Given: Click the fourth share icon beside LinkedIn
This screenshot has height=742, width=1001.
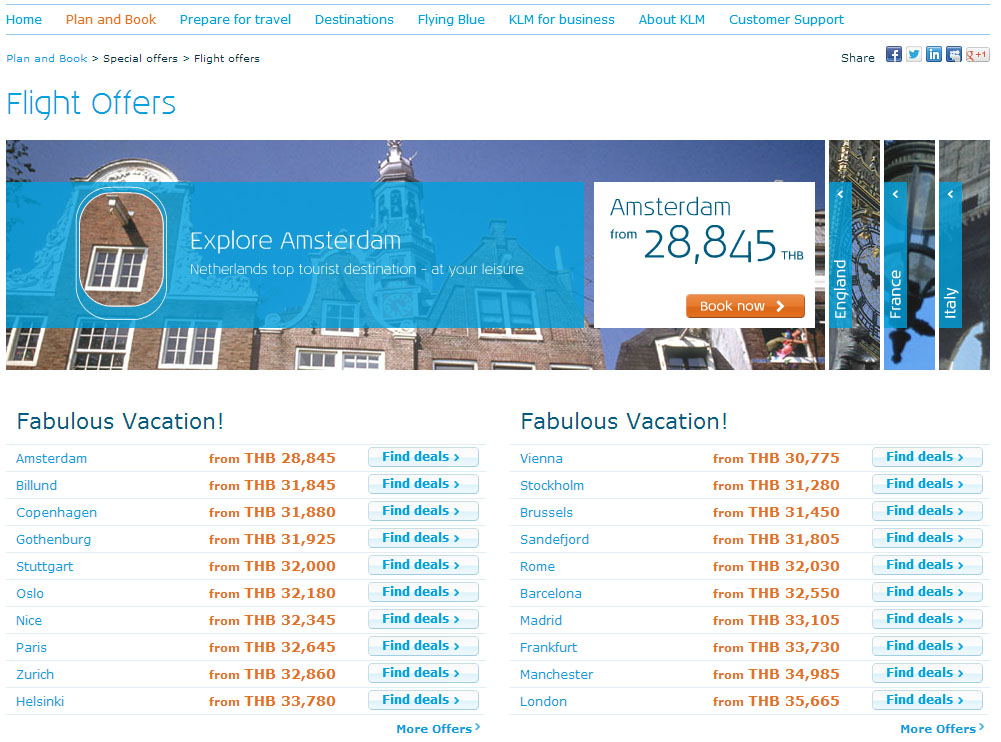Looking at the screenshot, I should click(954, 54).
